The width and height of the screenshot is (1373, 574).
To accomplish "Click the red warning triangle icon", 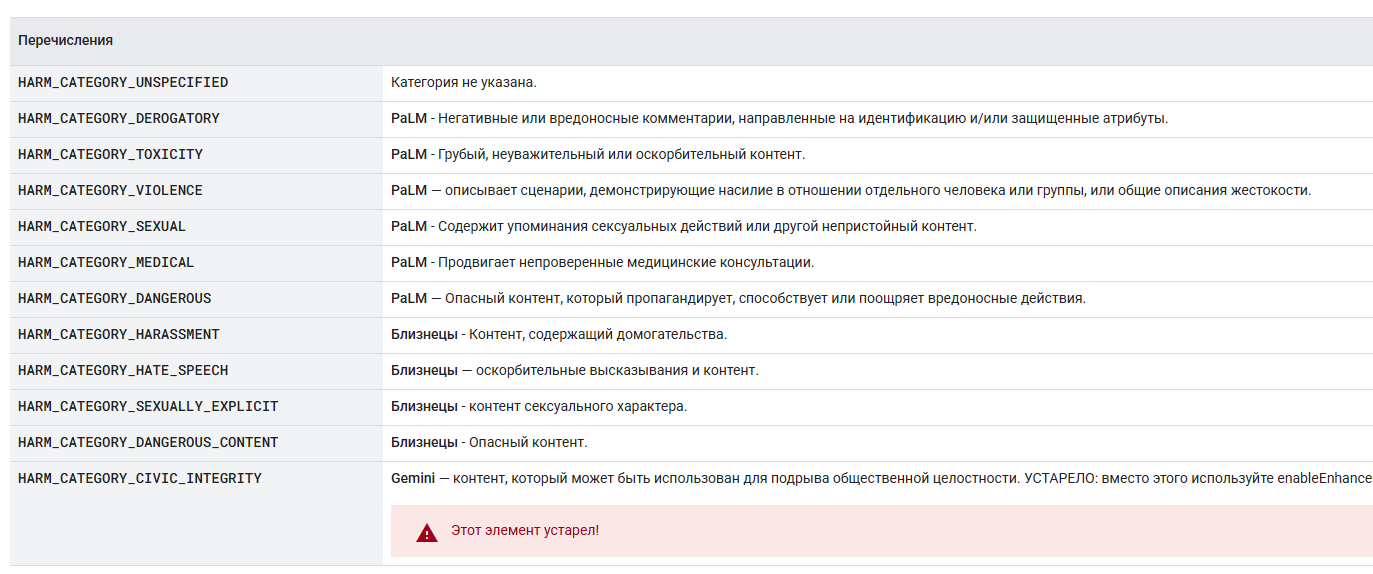I will pyautogui.click(x=427, y=532).
